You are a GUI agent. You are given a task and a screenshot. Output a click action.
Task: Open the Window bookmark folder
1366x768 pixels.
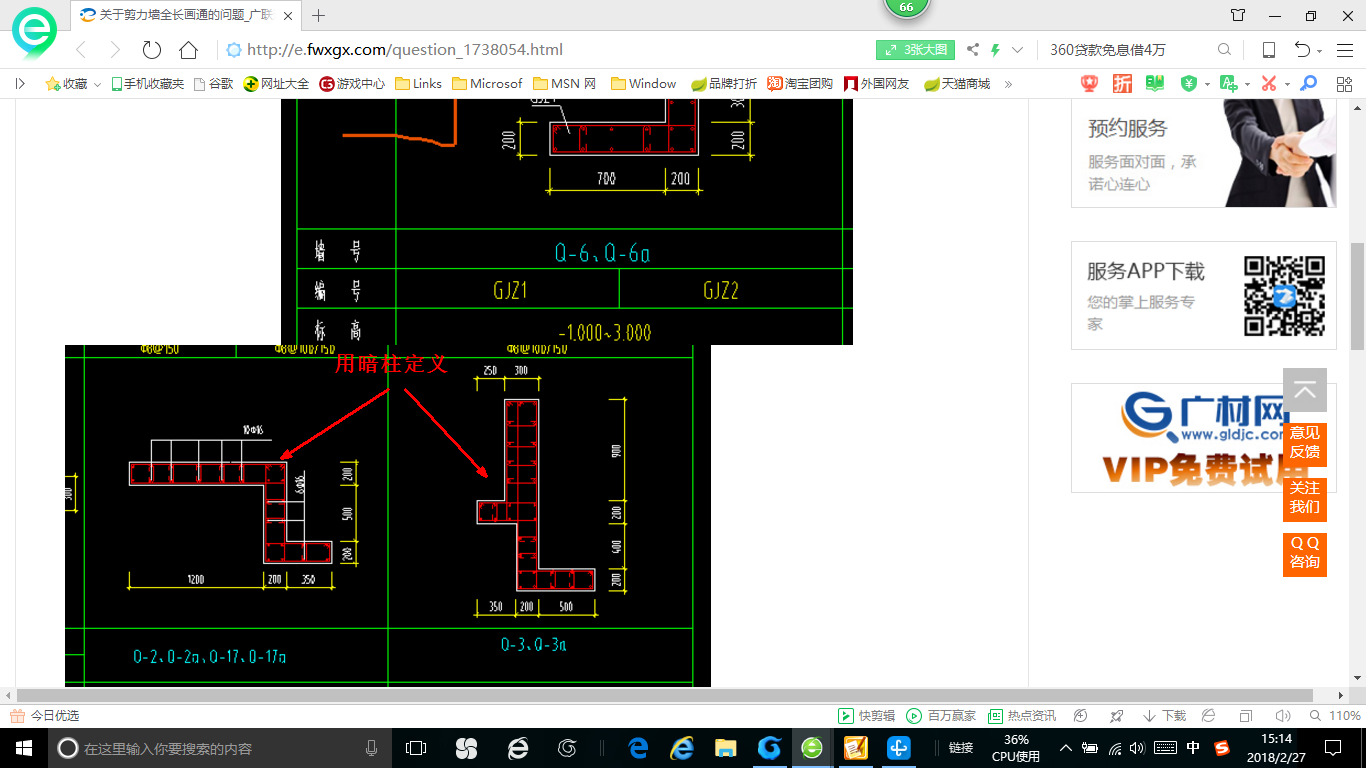tap(643, 84)
